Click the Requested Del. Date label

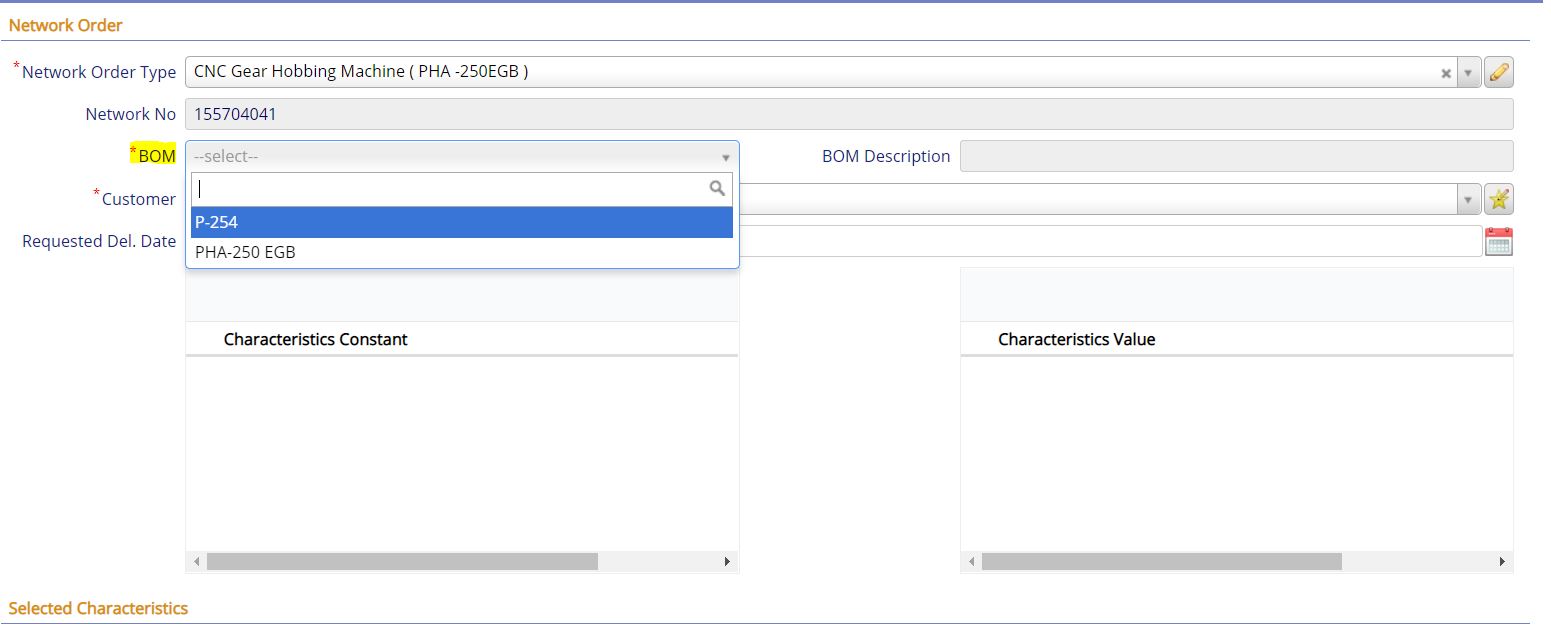point(99,241)
